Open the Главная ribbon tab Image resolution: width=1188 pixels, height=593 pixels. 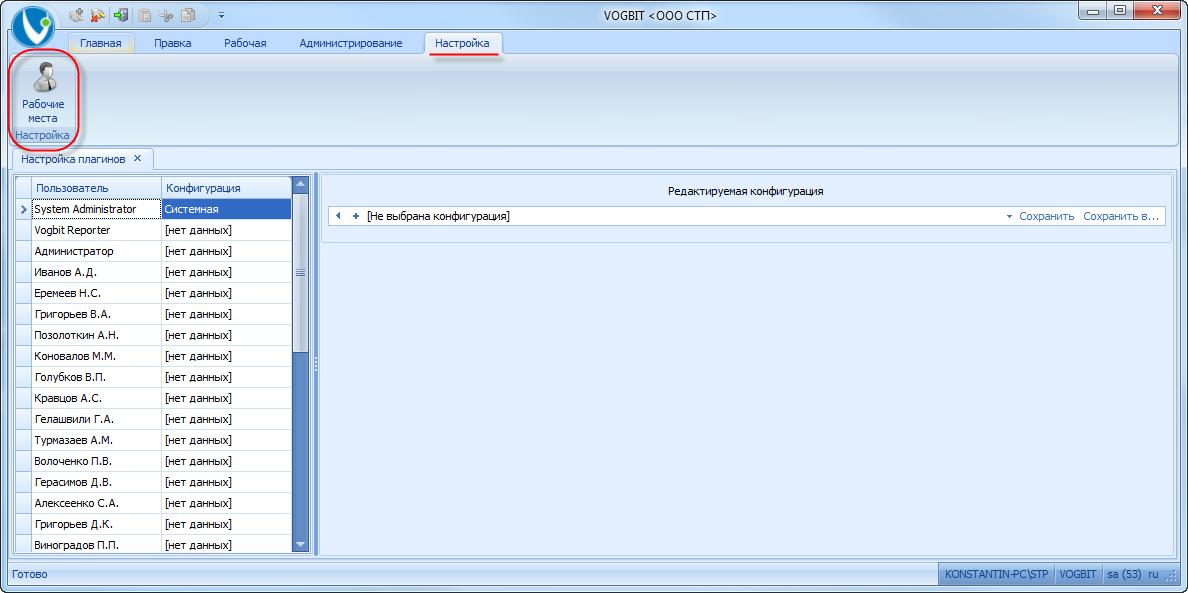[100, 43]
